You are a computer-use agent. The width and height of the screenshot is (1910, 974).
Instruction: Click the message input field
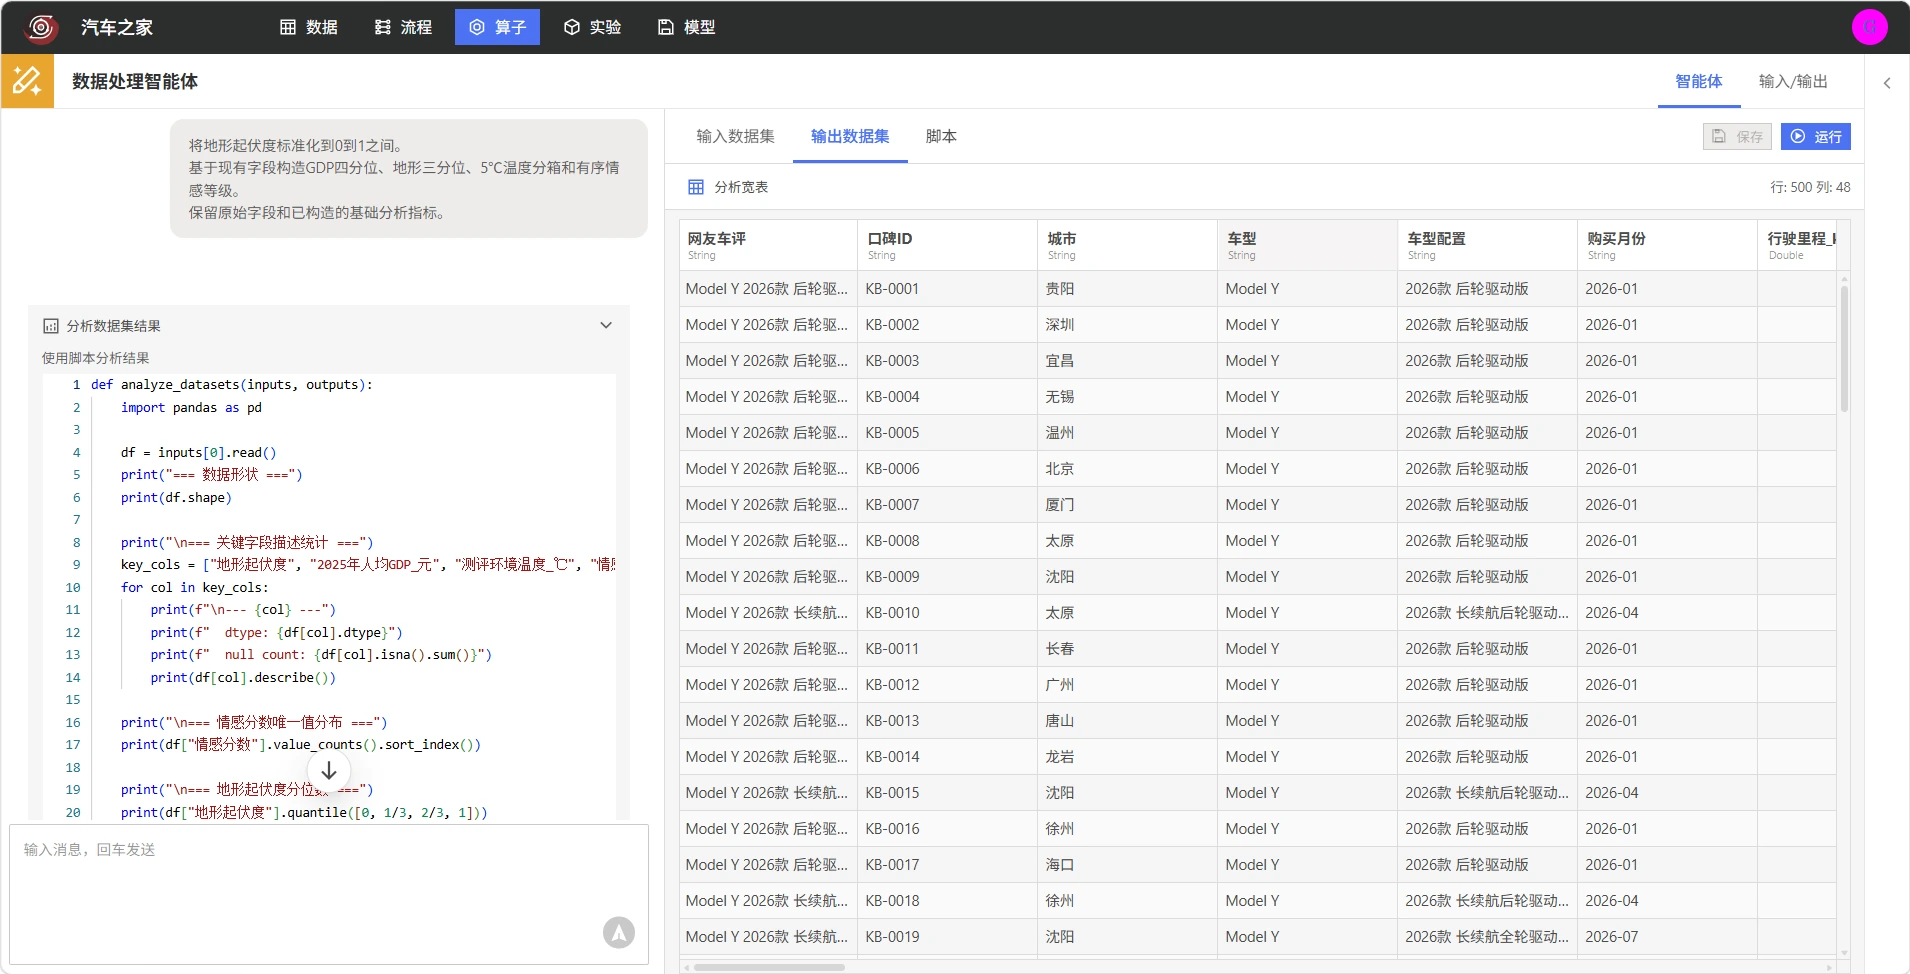point(329,894)
